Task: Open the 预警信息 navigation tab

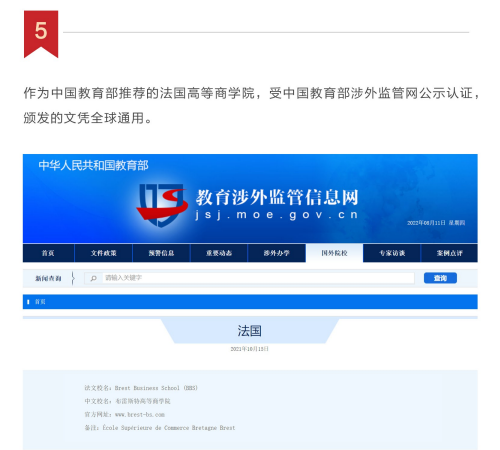Action: (161, 253)
